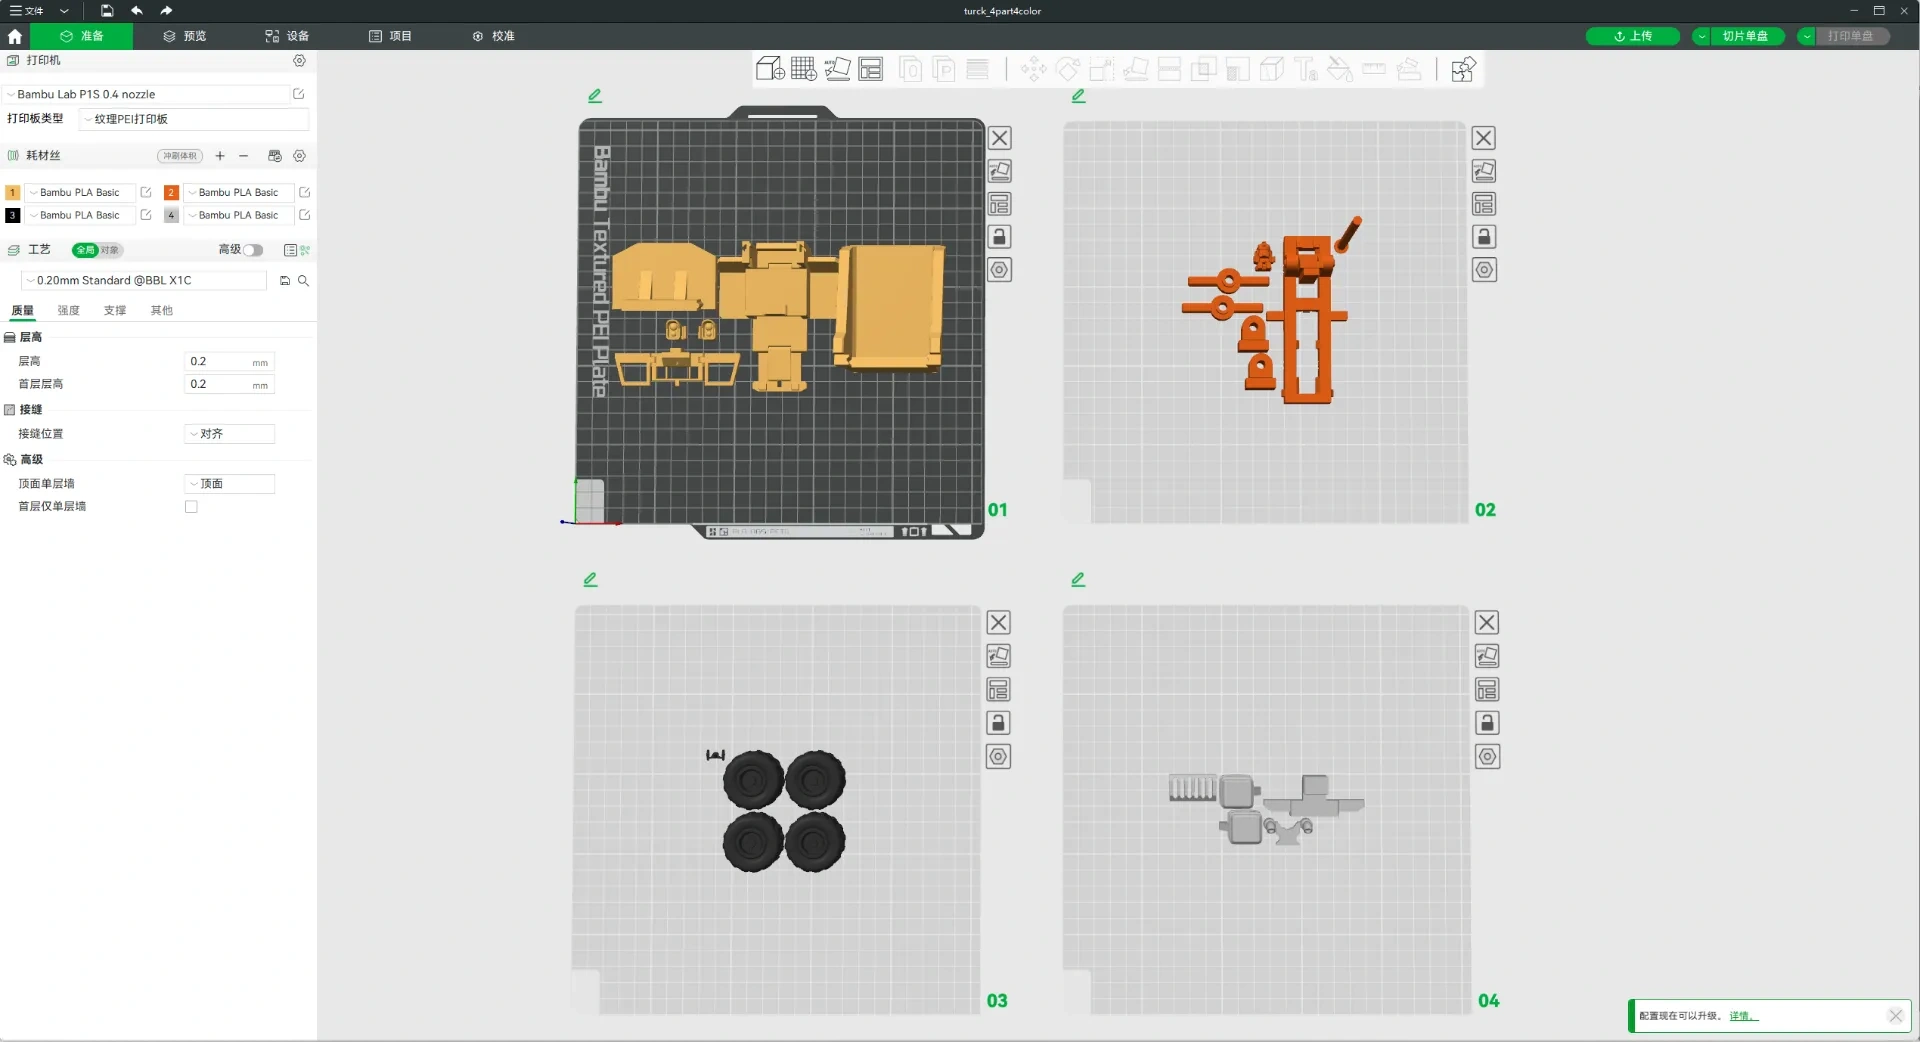
Task: Lock plate 01 with the padlock icon
Action: [999, 237]
